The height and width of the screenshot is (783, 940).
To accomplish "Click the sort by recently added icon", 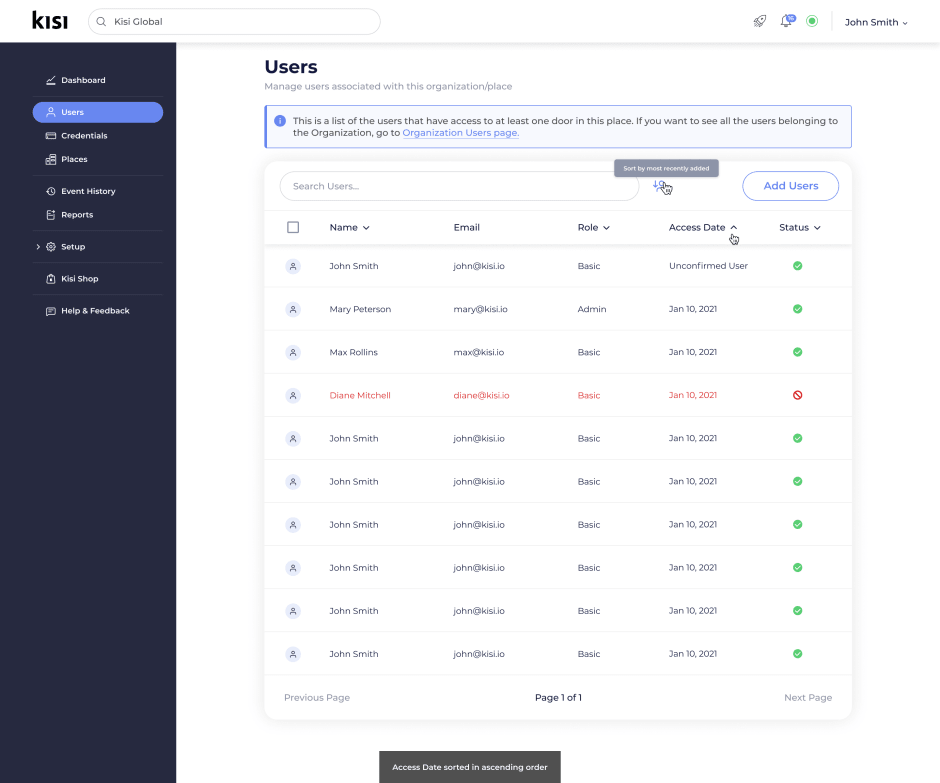I will (659, 186).
